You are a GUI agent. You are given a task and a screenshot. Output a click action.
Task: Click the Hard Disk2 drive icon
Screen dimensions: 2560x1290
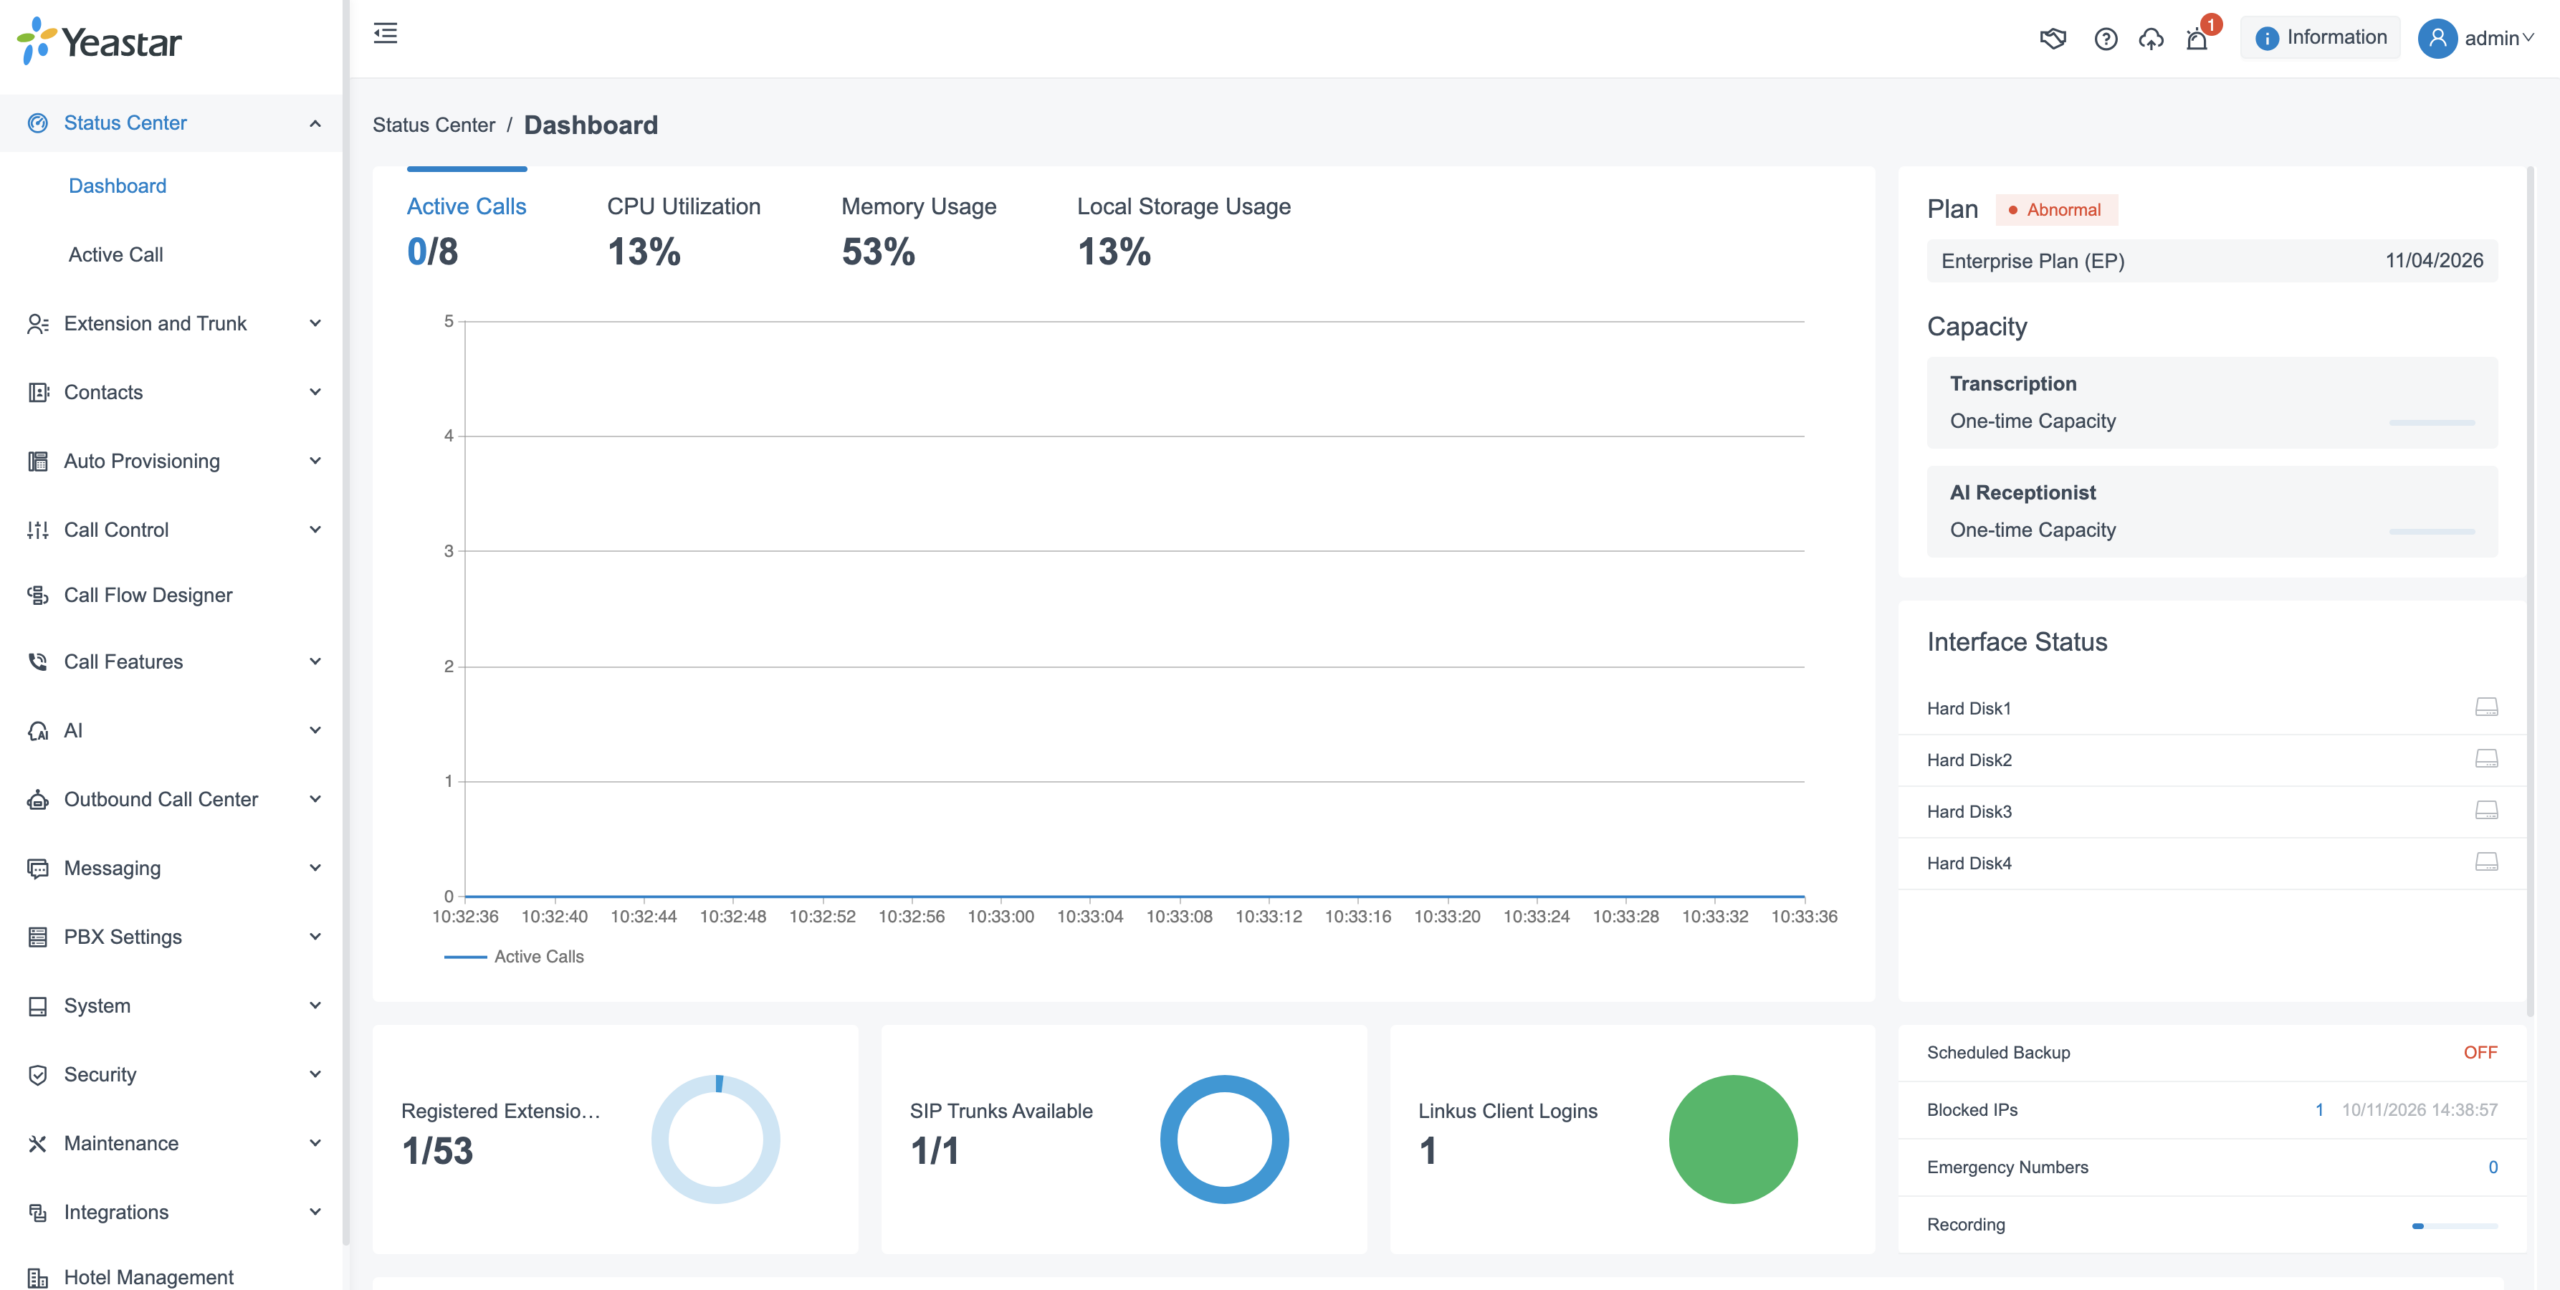click(2486, 759)
